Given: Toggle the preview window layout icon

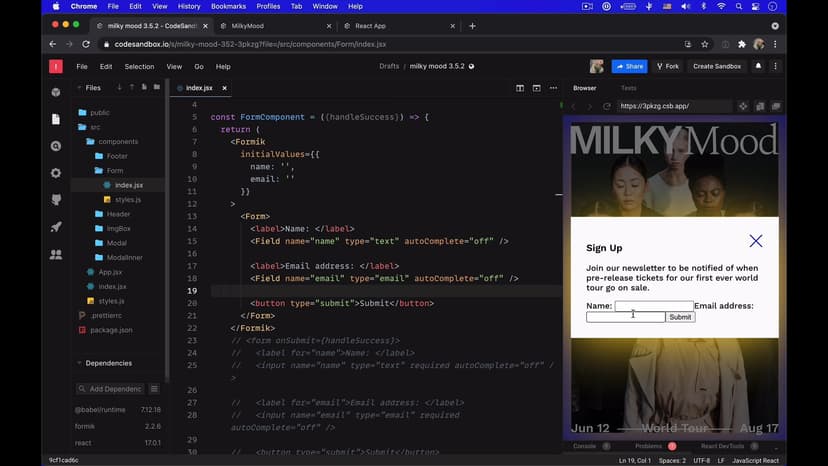Looking at the screenshot, I should tap(535, 88).
